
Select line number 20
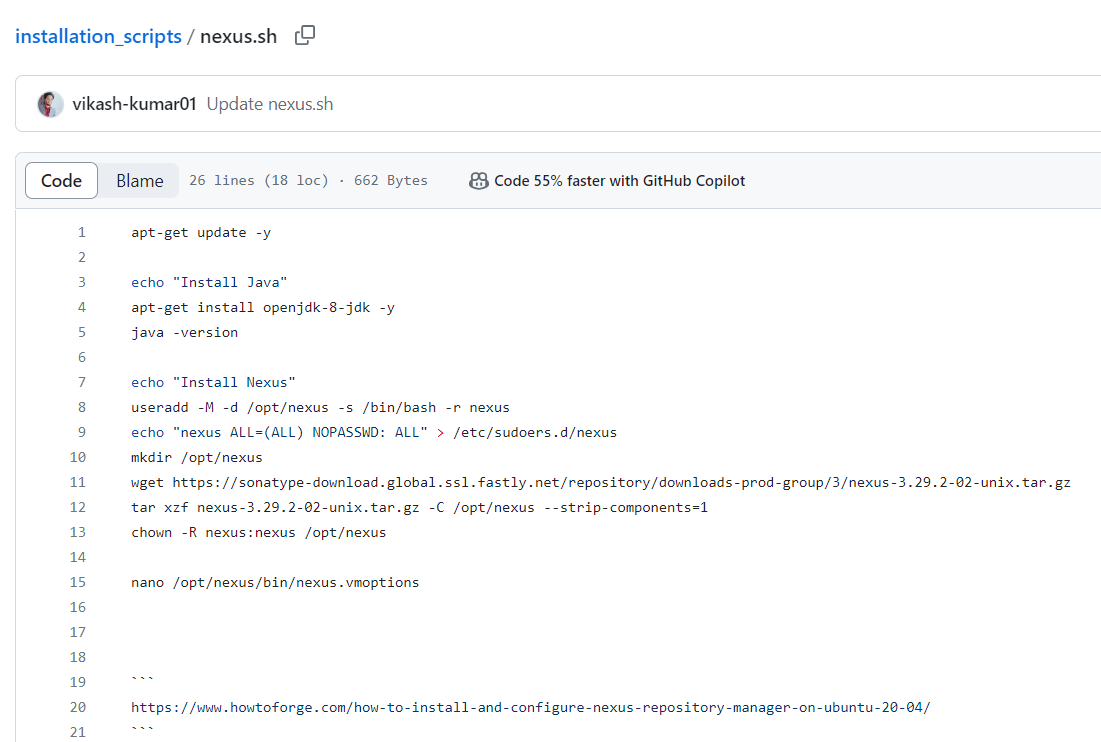pos(78,707)
